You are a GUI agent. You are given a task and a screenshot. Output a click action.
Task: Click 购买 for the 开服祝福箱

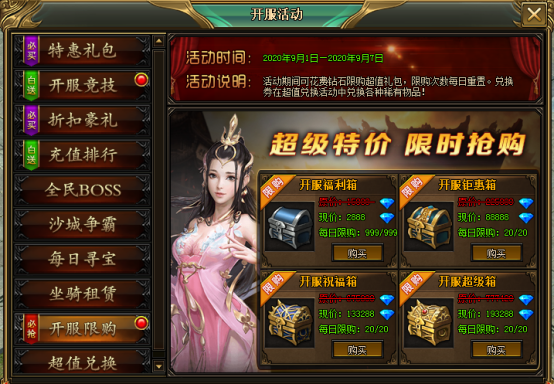357,350
